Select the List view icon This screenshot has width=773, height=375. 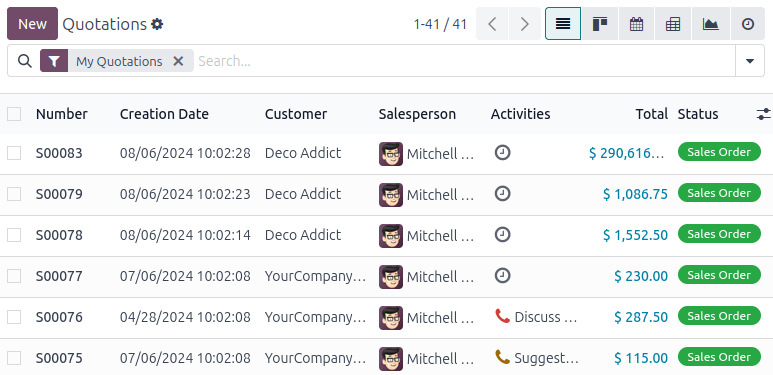pos(563,24)
